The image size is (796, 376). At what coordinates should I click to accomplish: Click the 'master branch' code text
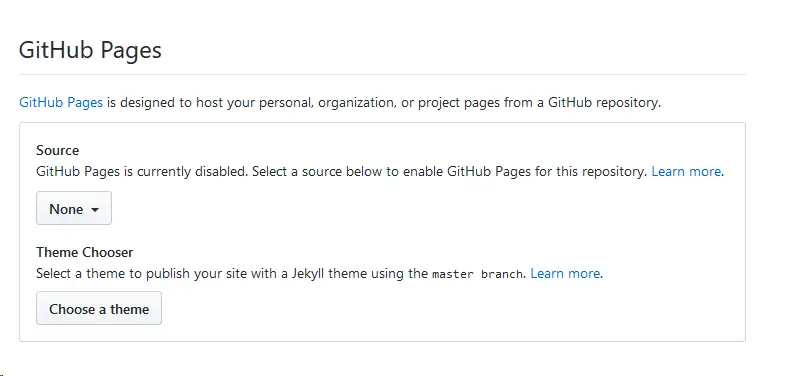click(x=477, y=274)
